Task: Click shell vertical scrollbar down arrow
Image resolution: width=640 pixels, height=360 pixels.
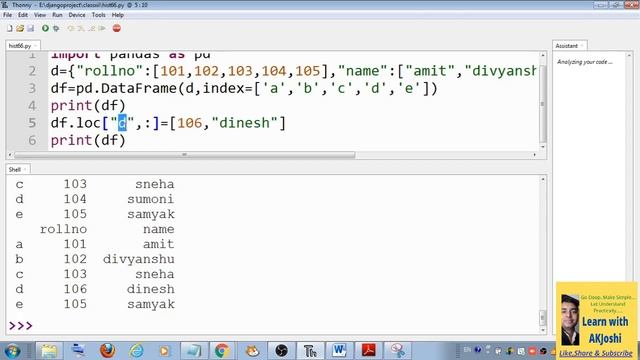Action: click(x=543, y=330)
